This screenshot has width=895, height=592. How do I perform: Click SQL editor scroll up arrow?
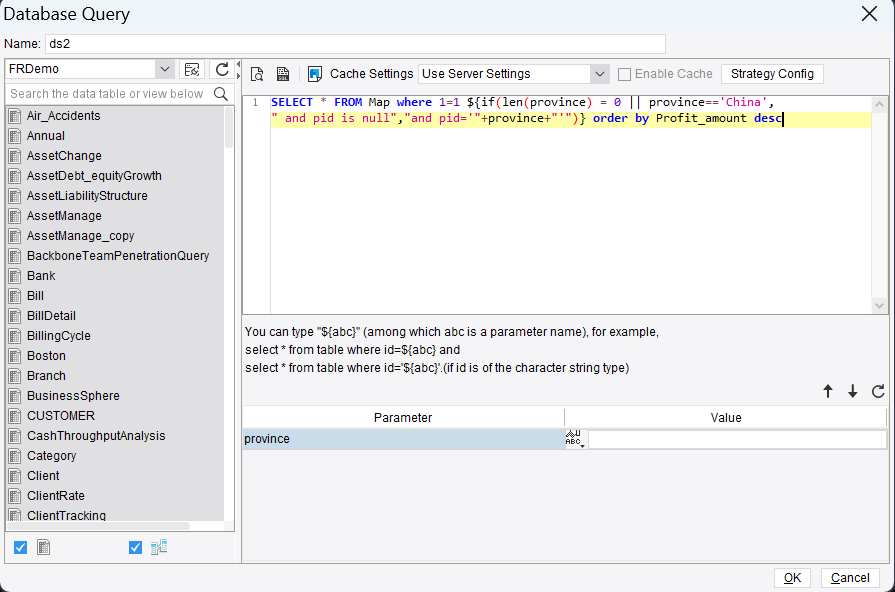(x=879, y=104)
